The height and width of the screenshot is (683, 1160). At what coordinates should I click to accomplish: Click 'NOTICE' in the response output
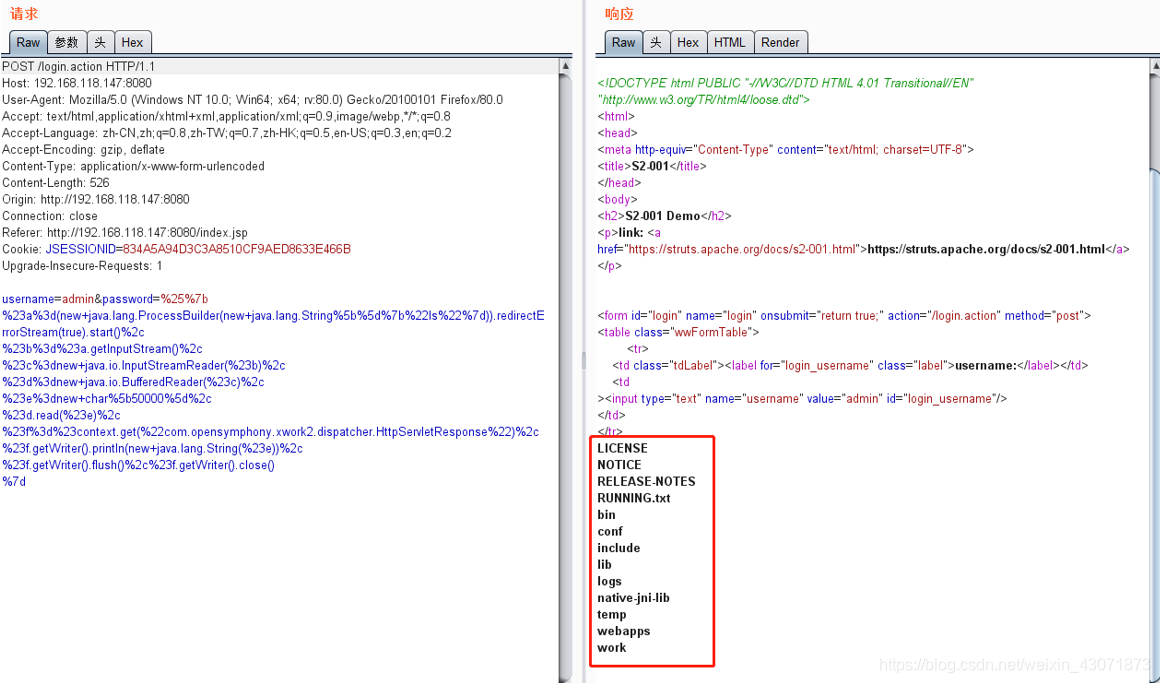(x=619, y=465)
